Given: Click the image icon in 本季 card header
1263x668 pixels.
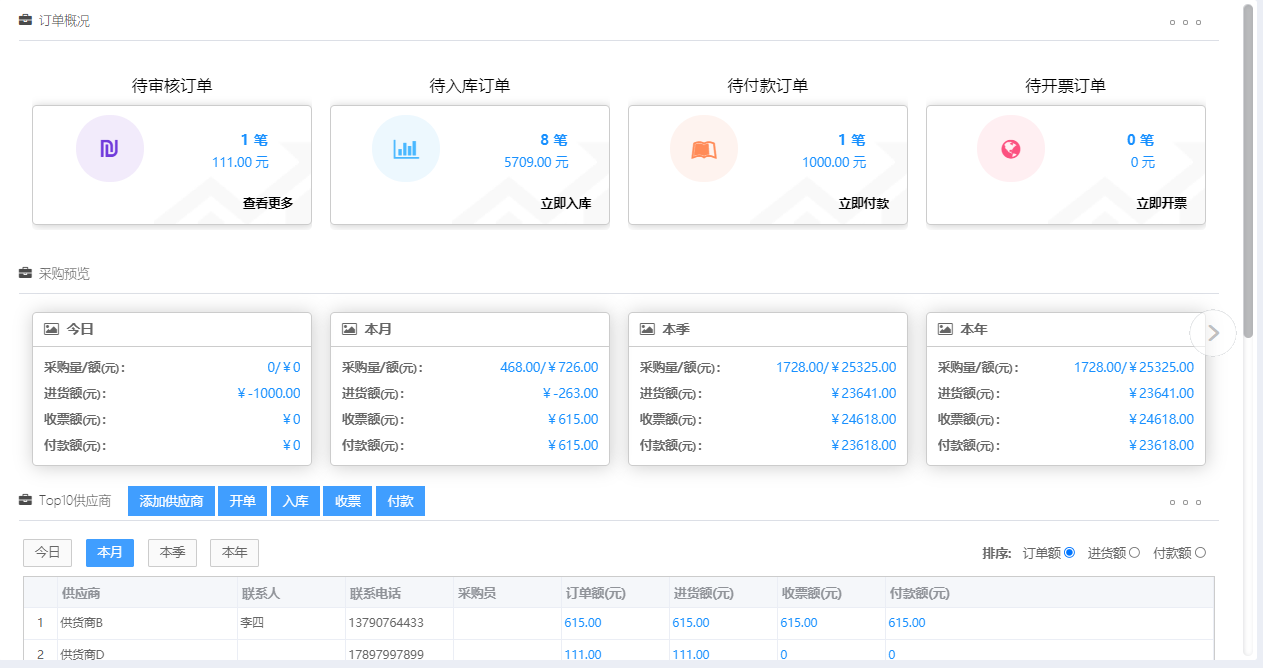Looking at the screenshot, I should (x=647, y=329).
